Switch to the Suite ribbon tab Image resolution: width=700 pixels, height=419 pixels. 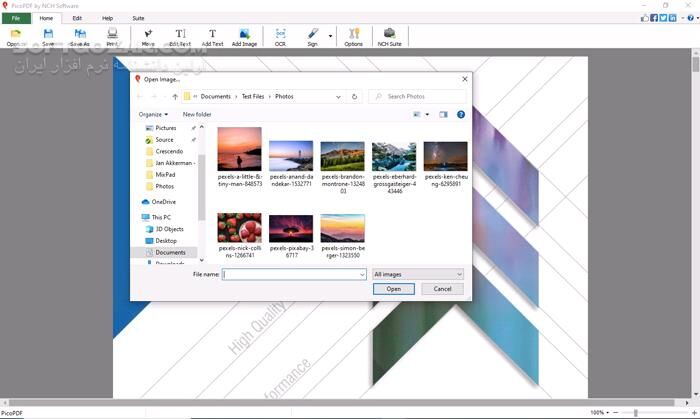pyautogui.click(x=138, y=18)
